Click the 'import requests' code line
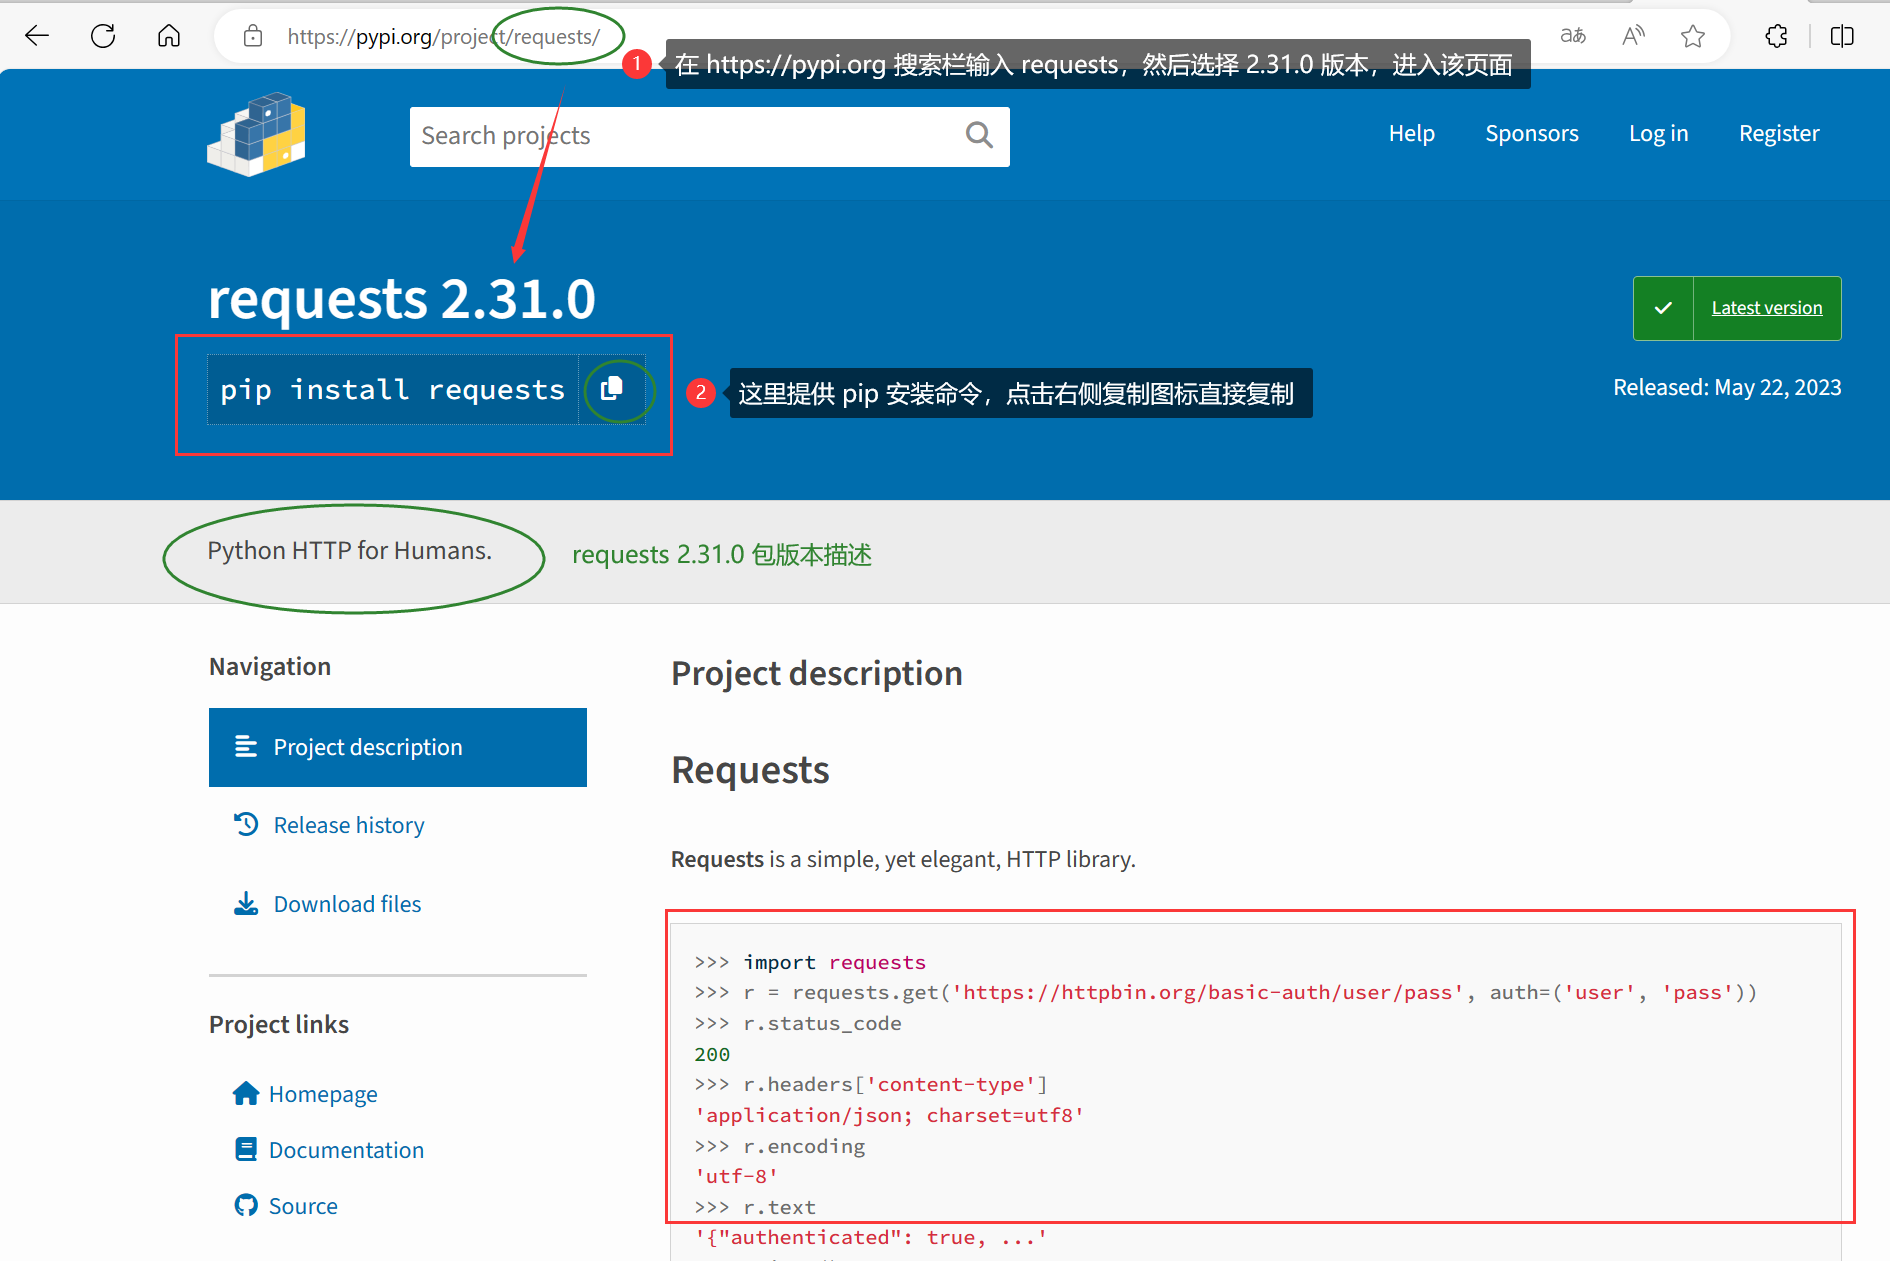This screenshot has width=1890, height=1261. pyautogui.click(x=810, y=962)
